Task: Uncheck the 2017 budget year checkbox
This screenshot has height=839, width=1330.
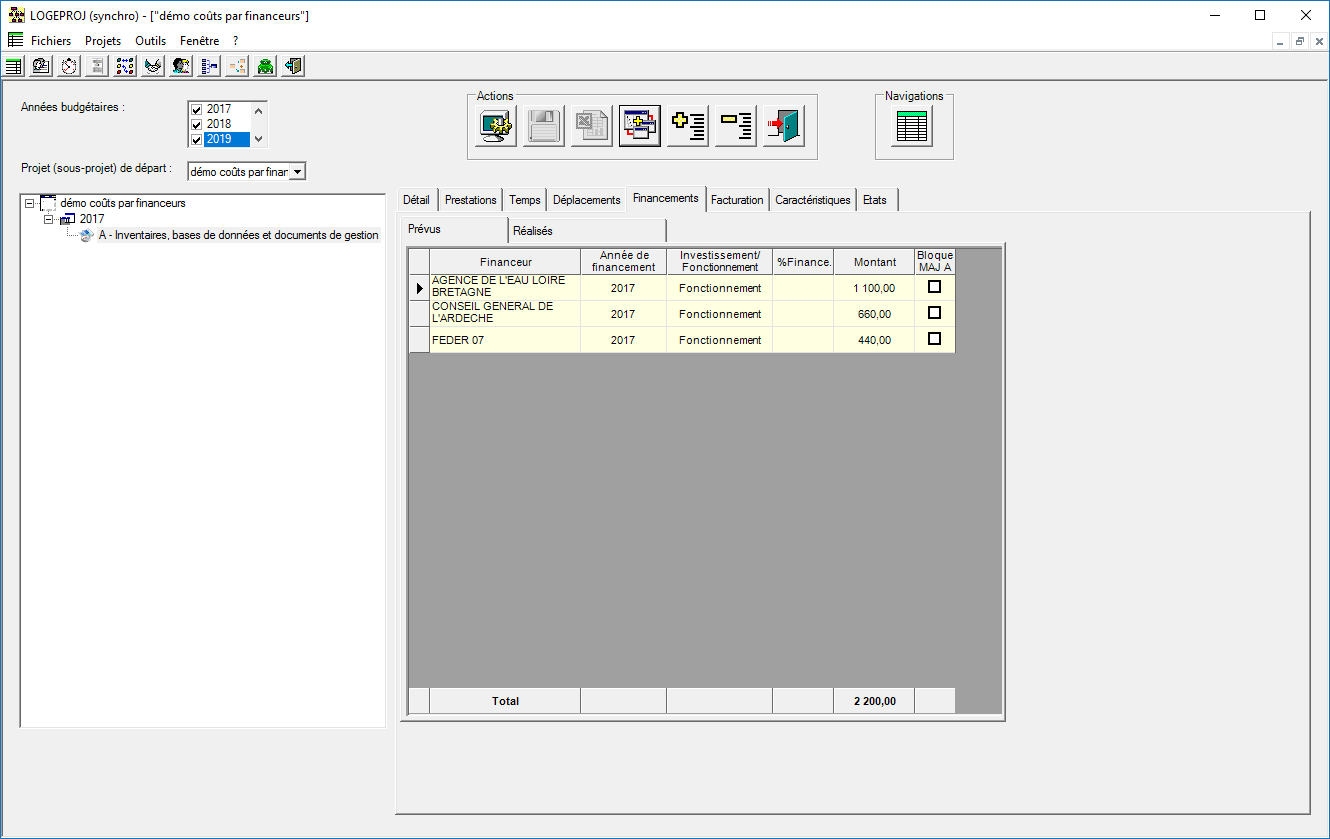Action: point(196,110)
